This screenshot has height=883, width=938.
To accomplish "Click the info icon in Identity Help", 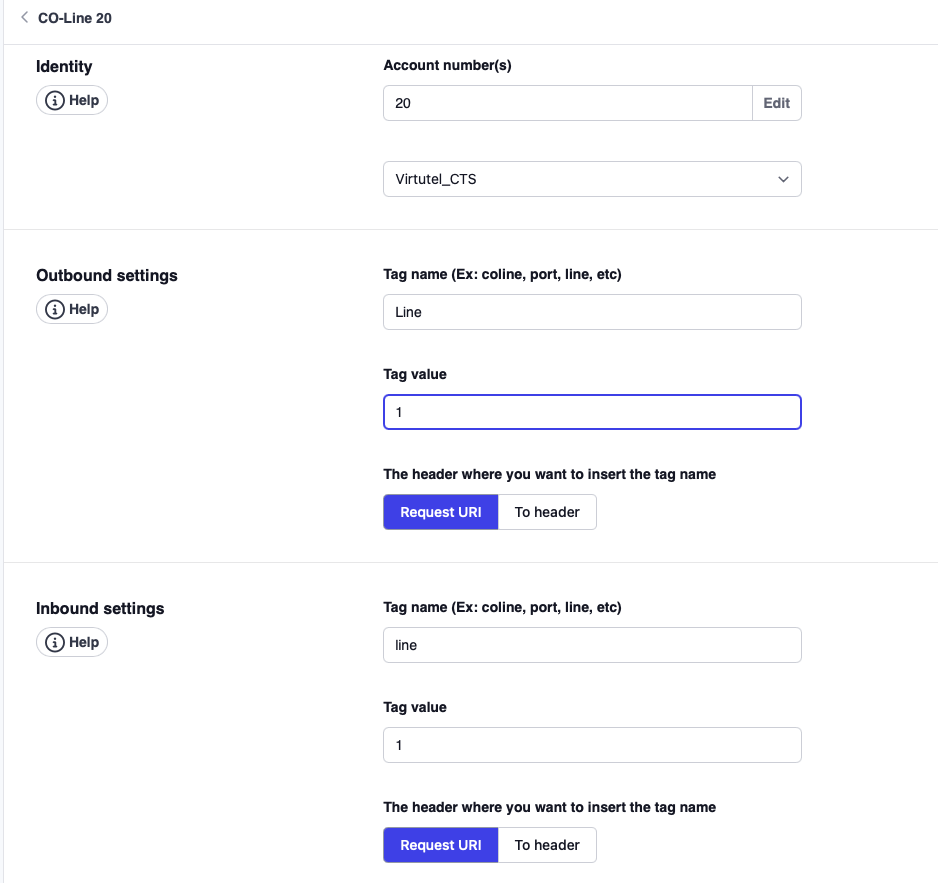I will click(55, 101).
